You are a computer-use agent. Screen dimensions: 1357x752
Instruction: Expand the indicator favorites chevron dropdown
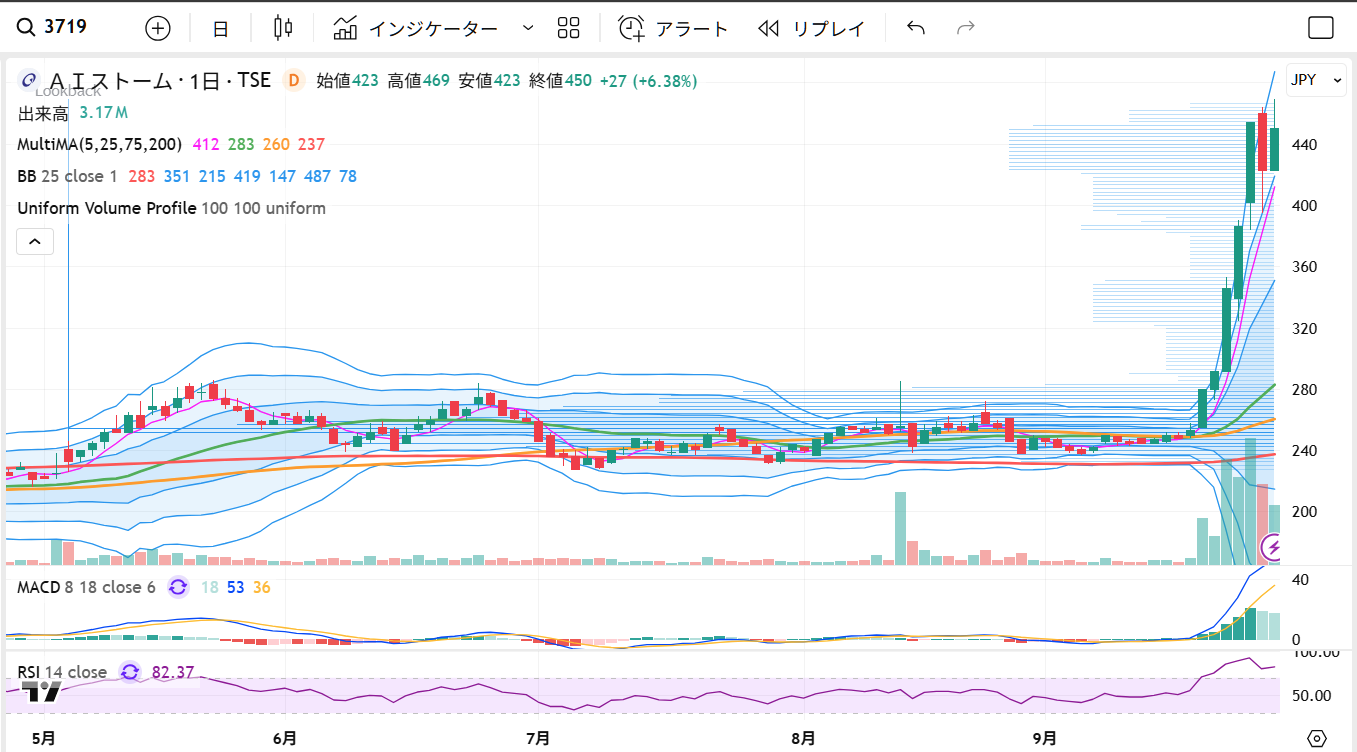click(528, 28)
